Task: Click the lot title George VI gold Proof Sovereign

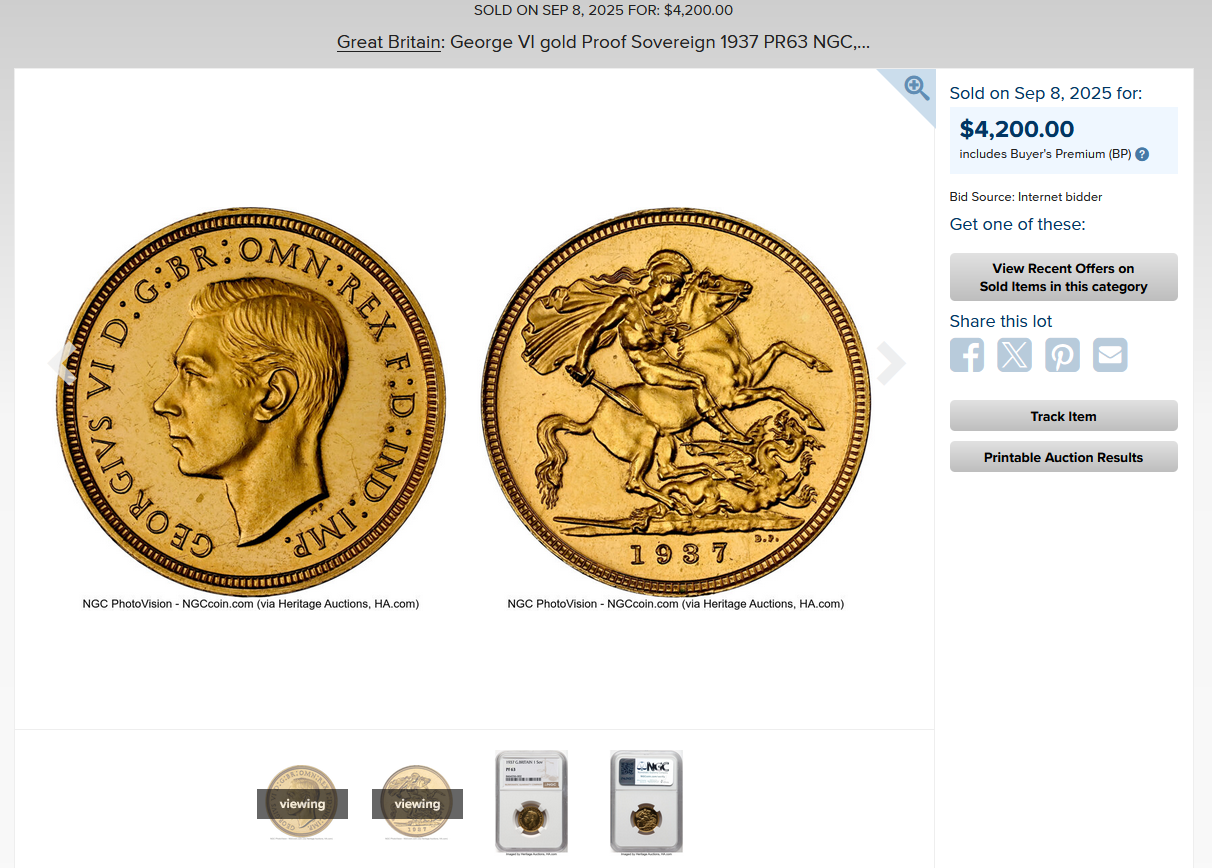Action: 660,42
